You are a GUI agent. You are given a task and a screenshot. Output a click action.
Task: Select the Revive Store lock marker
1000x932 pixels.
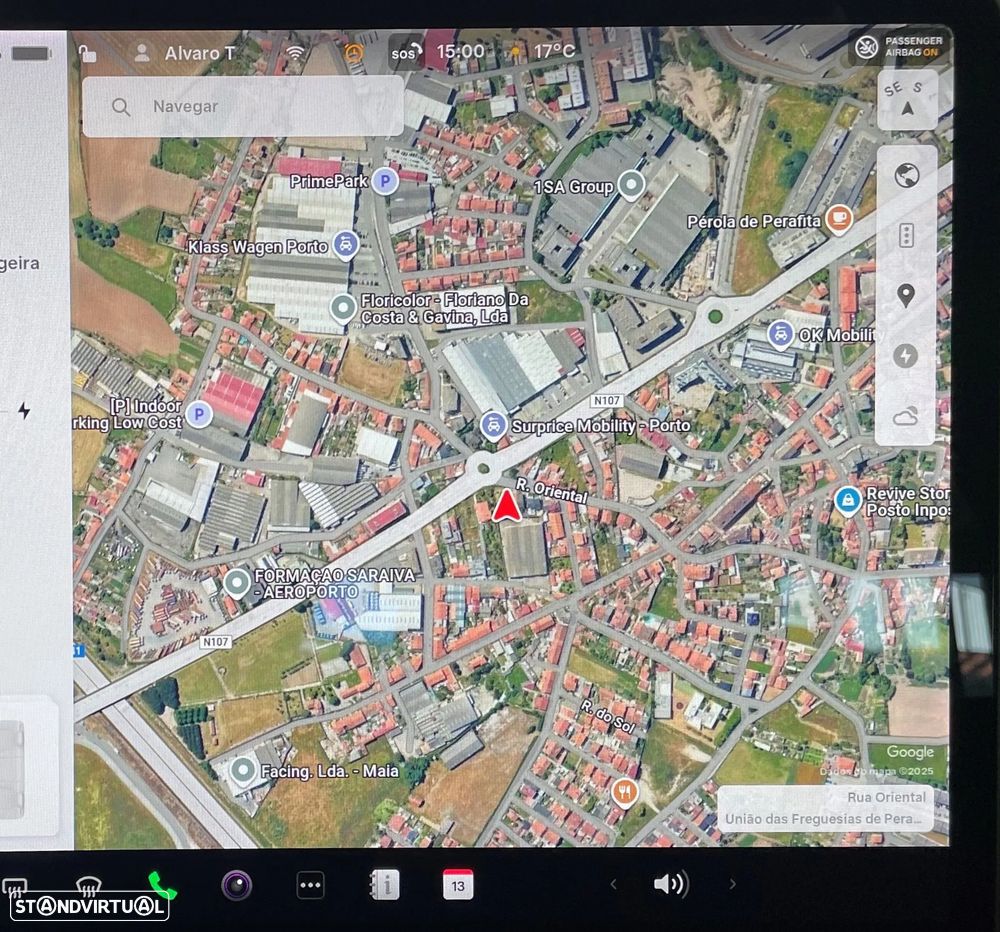point(847,502)
